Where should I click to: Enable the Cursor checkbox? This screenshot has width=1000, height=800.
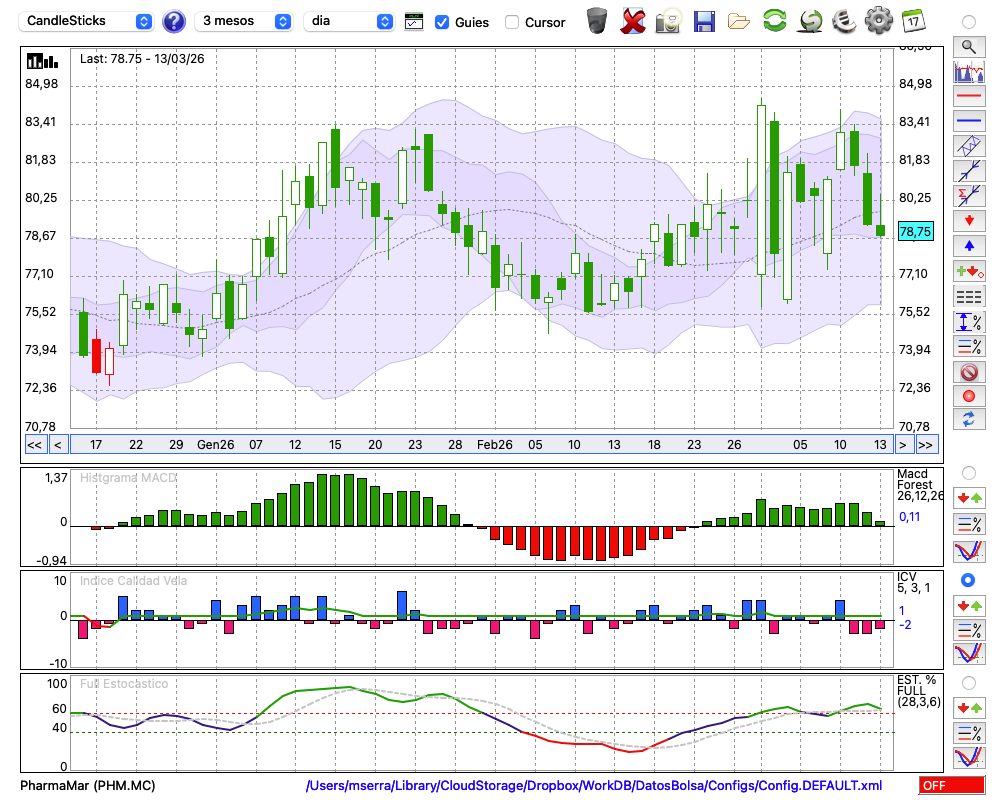coord(512,22)
